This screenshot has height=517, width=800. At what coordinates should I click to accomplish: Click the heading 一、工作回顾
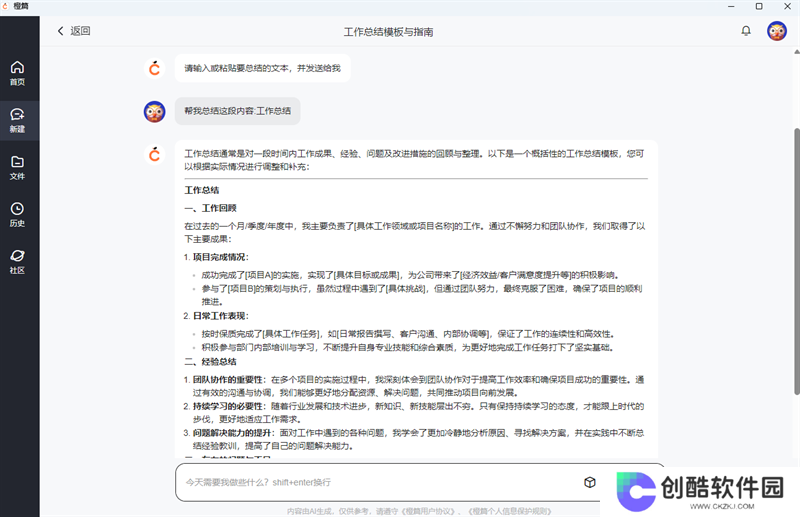click(210, 208)
